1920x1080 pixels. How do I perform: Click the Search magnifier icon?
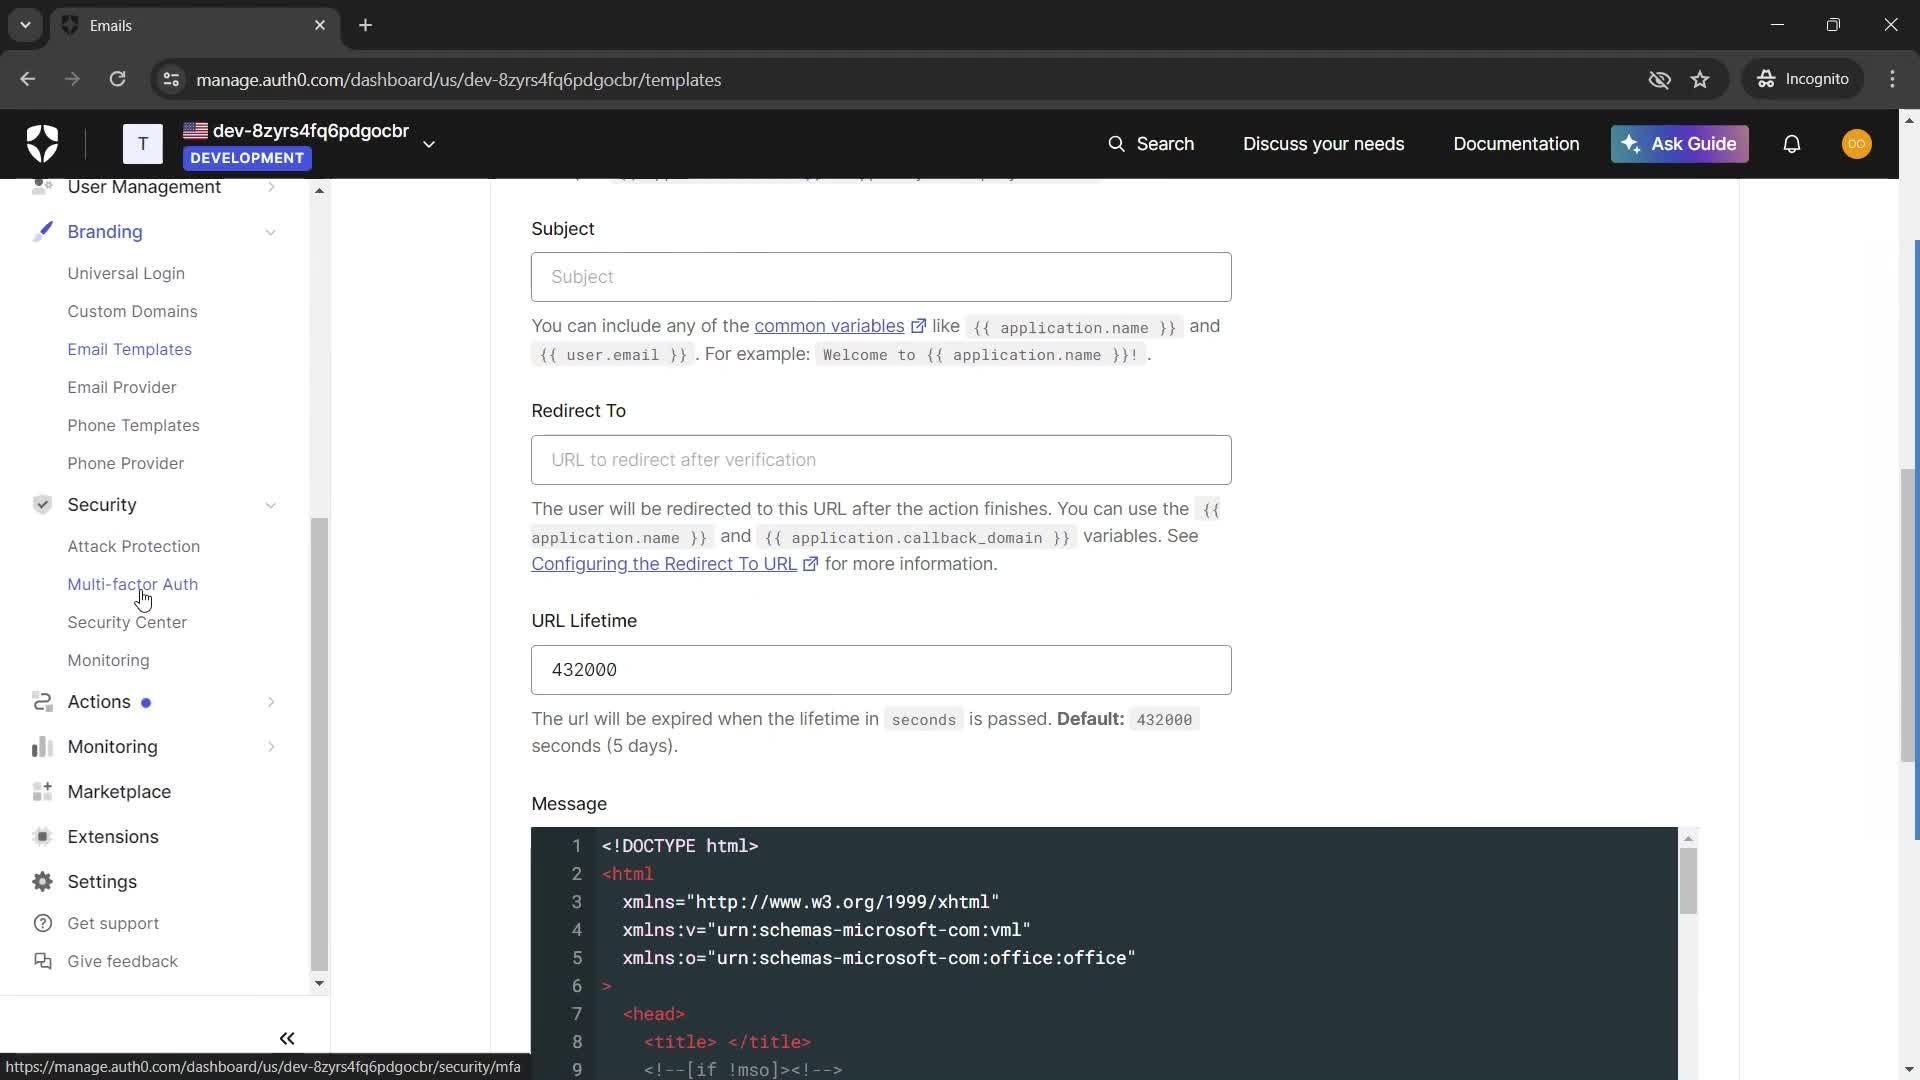click(x=1116, y=144)
